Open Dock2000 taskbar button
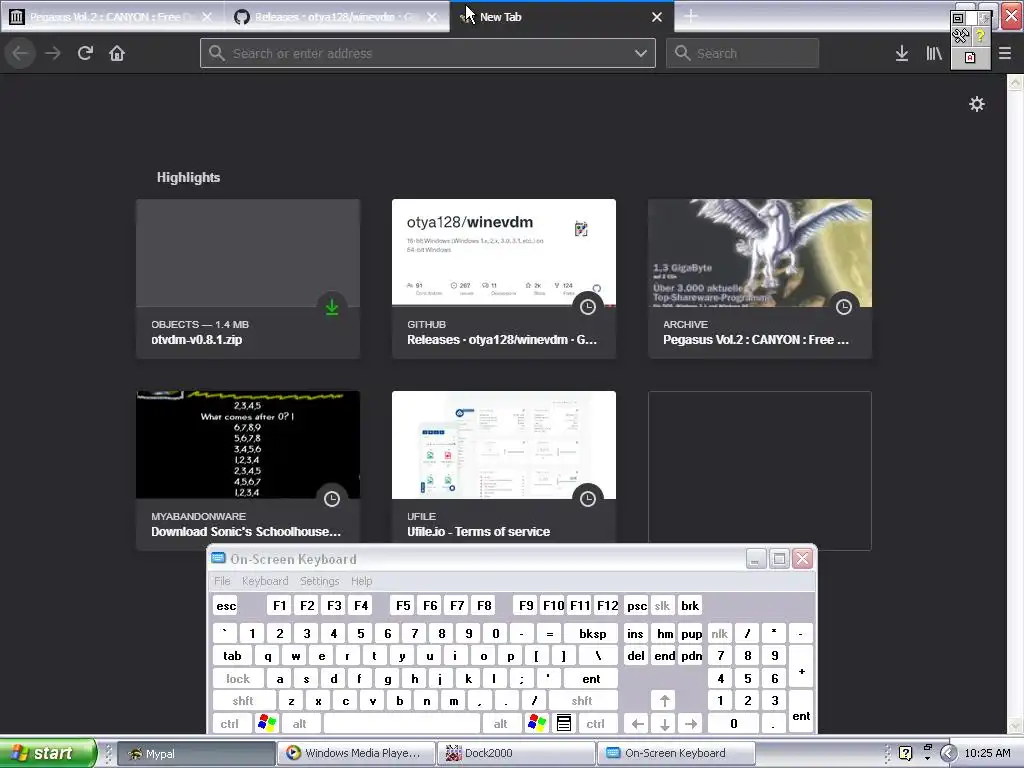Screen dimensions: 1024x768 (516, 753)
